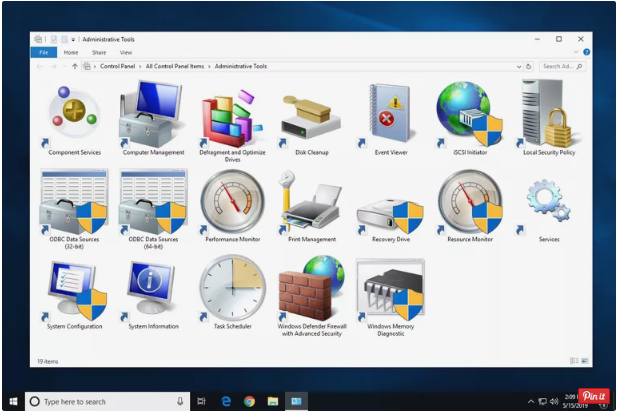
Task: Open the network icon in the system tray
Action: pyautogui.click(x=543, y=402)
